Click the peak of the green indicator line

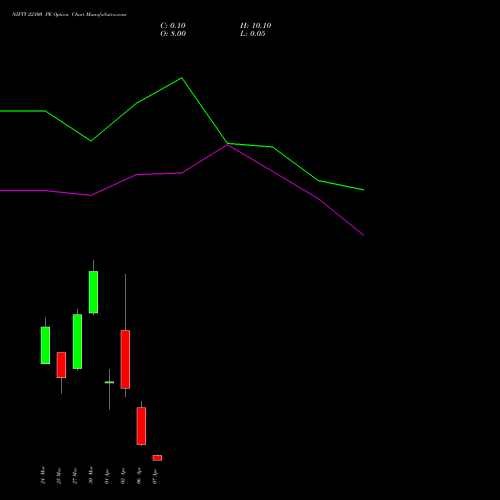[182, 78]
